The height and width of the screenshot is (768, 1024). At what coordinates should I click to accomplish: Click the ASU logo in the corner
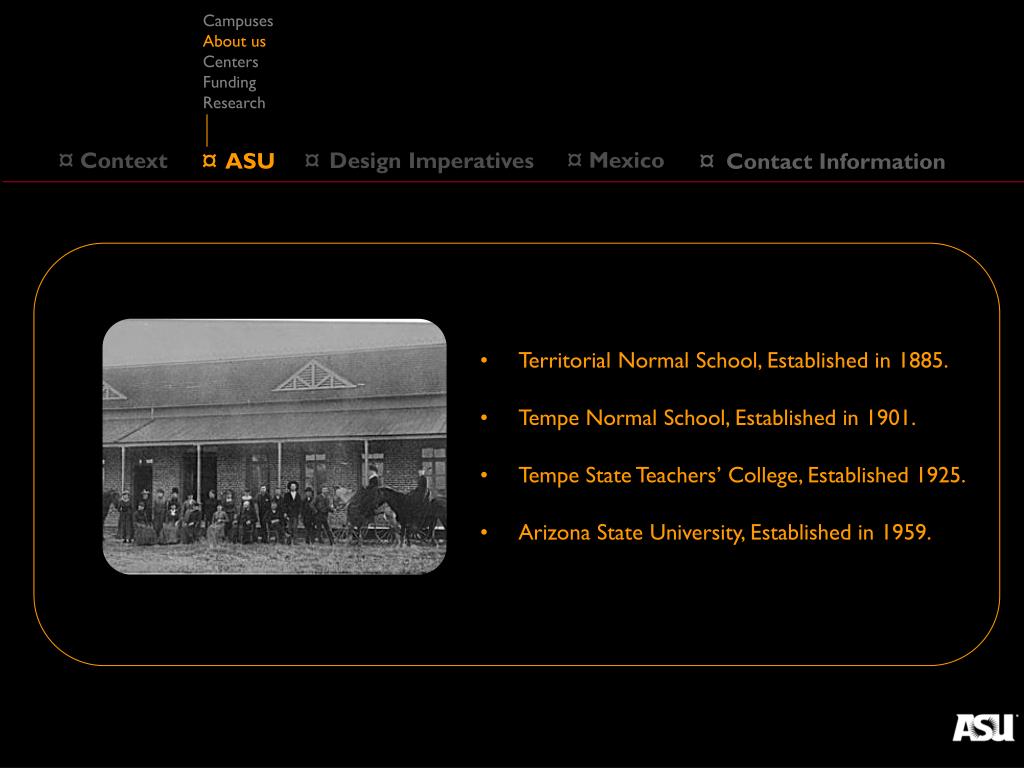[984, 728]
